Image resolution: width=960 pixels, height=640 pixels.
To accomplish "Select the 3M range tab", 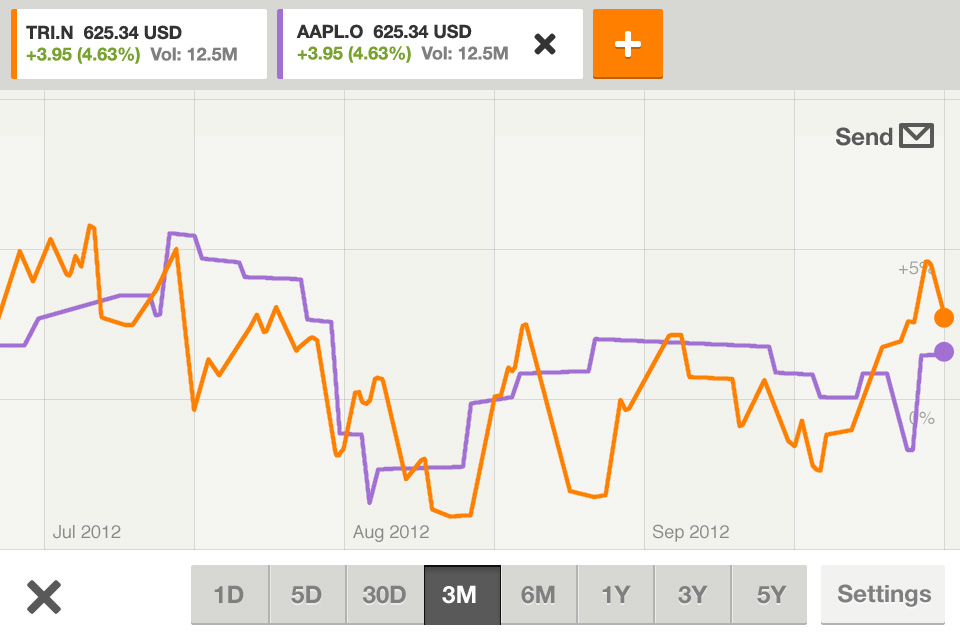I will tap(460, 595).
